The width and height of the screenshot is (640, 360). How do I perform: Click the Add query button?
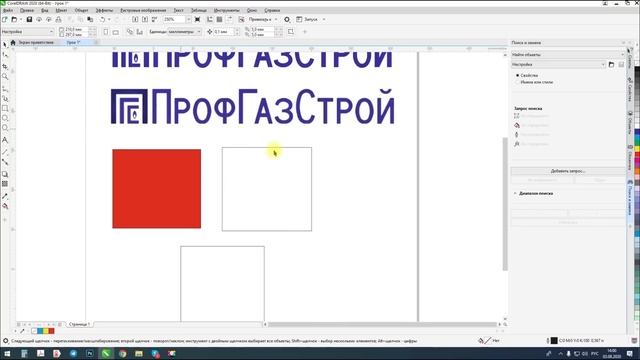click(x=568, y=171)
